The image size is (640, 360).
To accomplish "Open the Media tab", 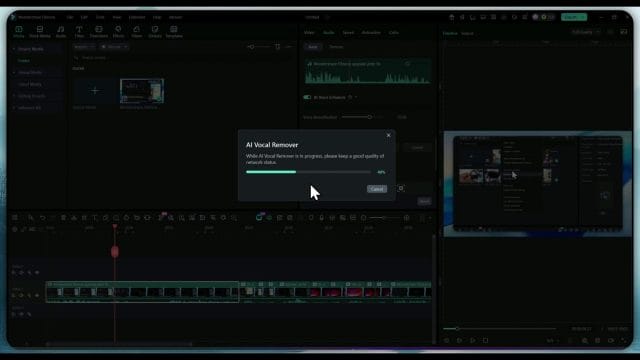I will (x=19, y=31).
